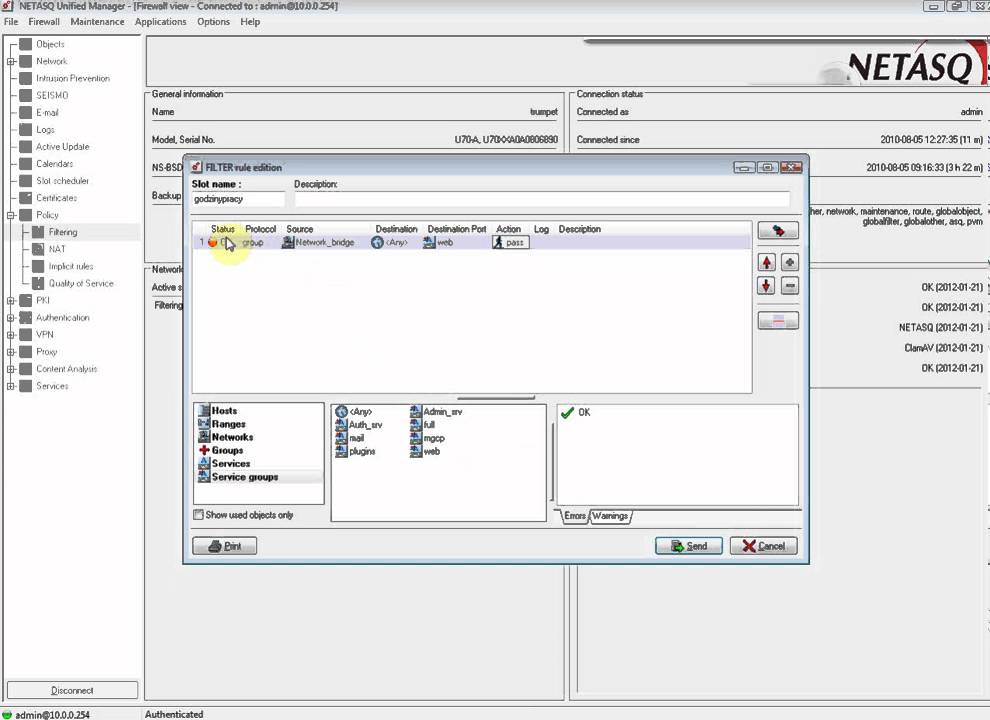
Task: Select <Any> in service group list
Action: click(354, 412)
